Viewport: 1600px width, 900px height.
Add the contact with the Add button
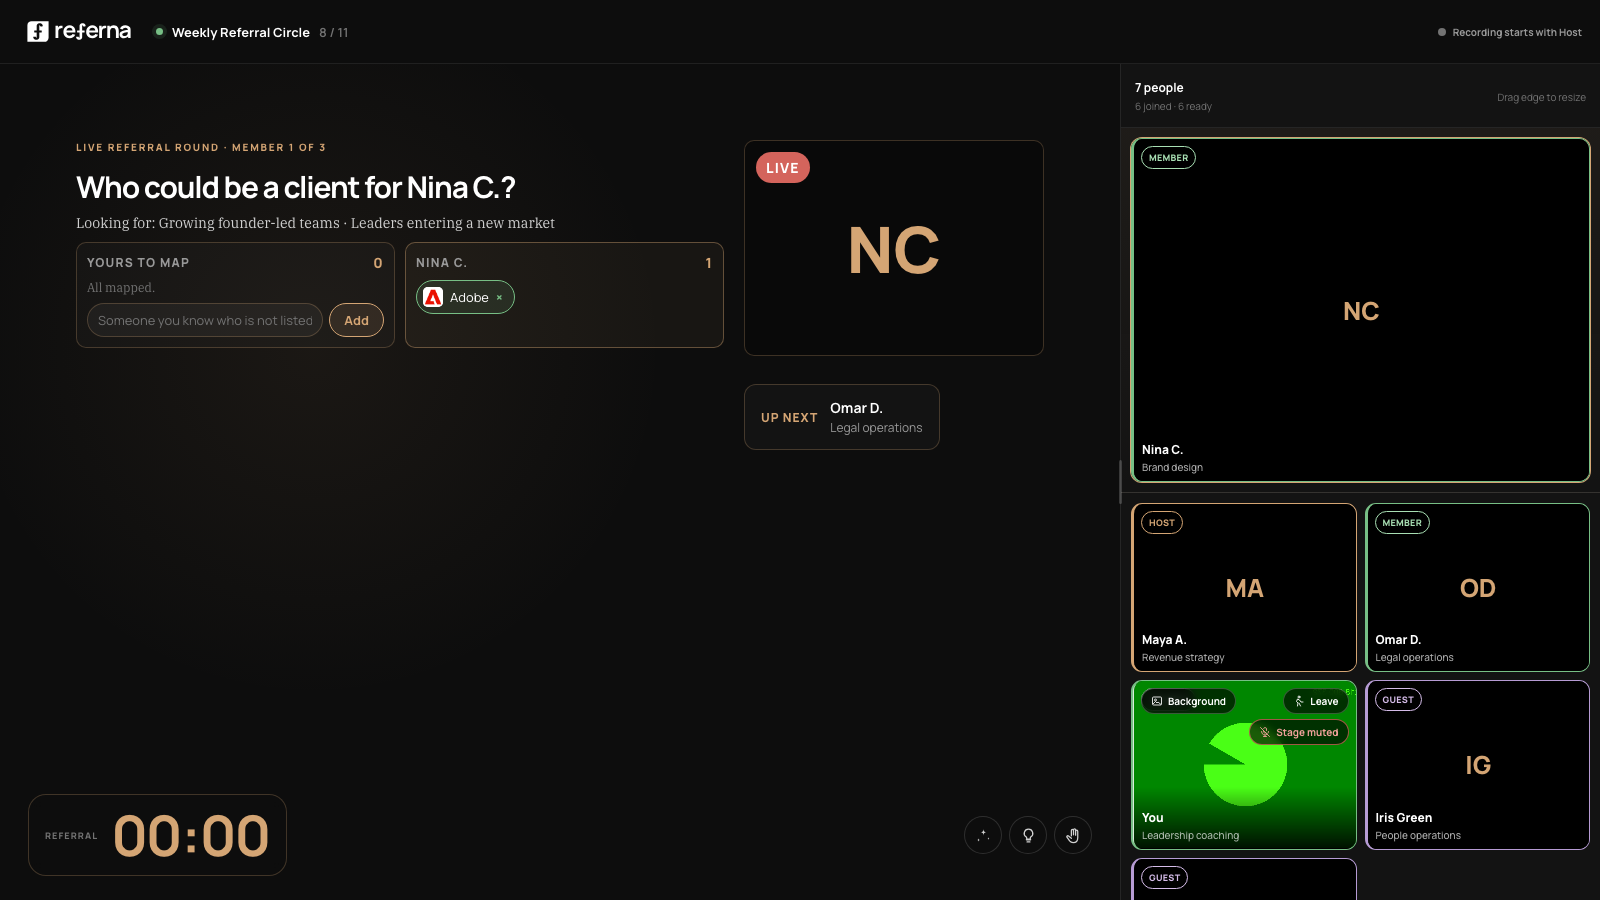point(356,320)
